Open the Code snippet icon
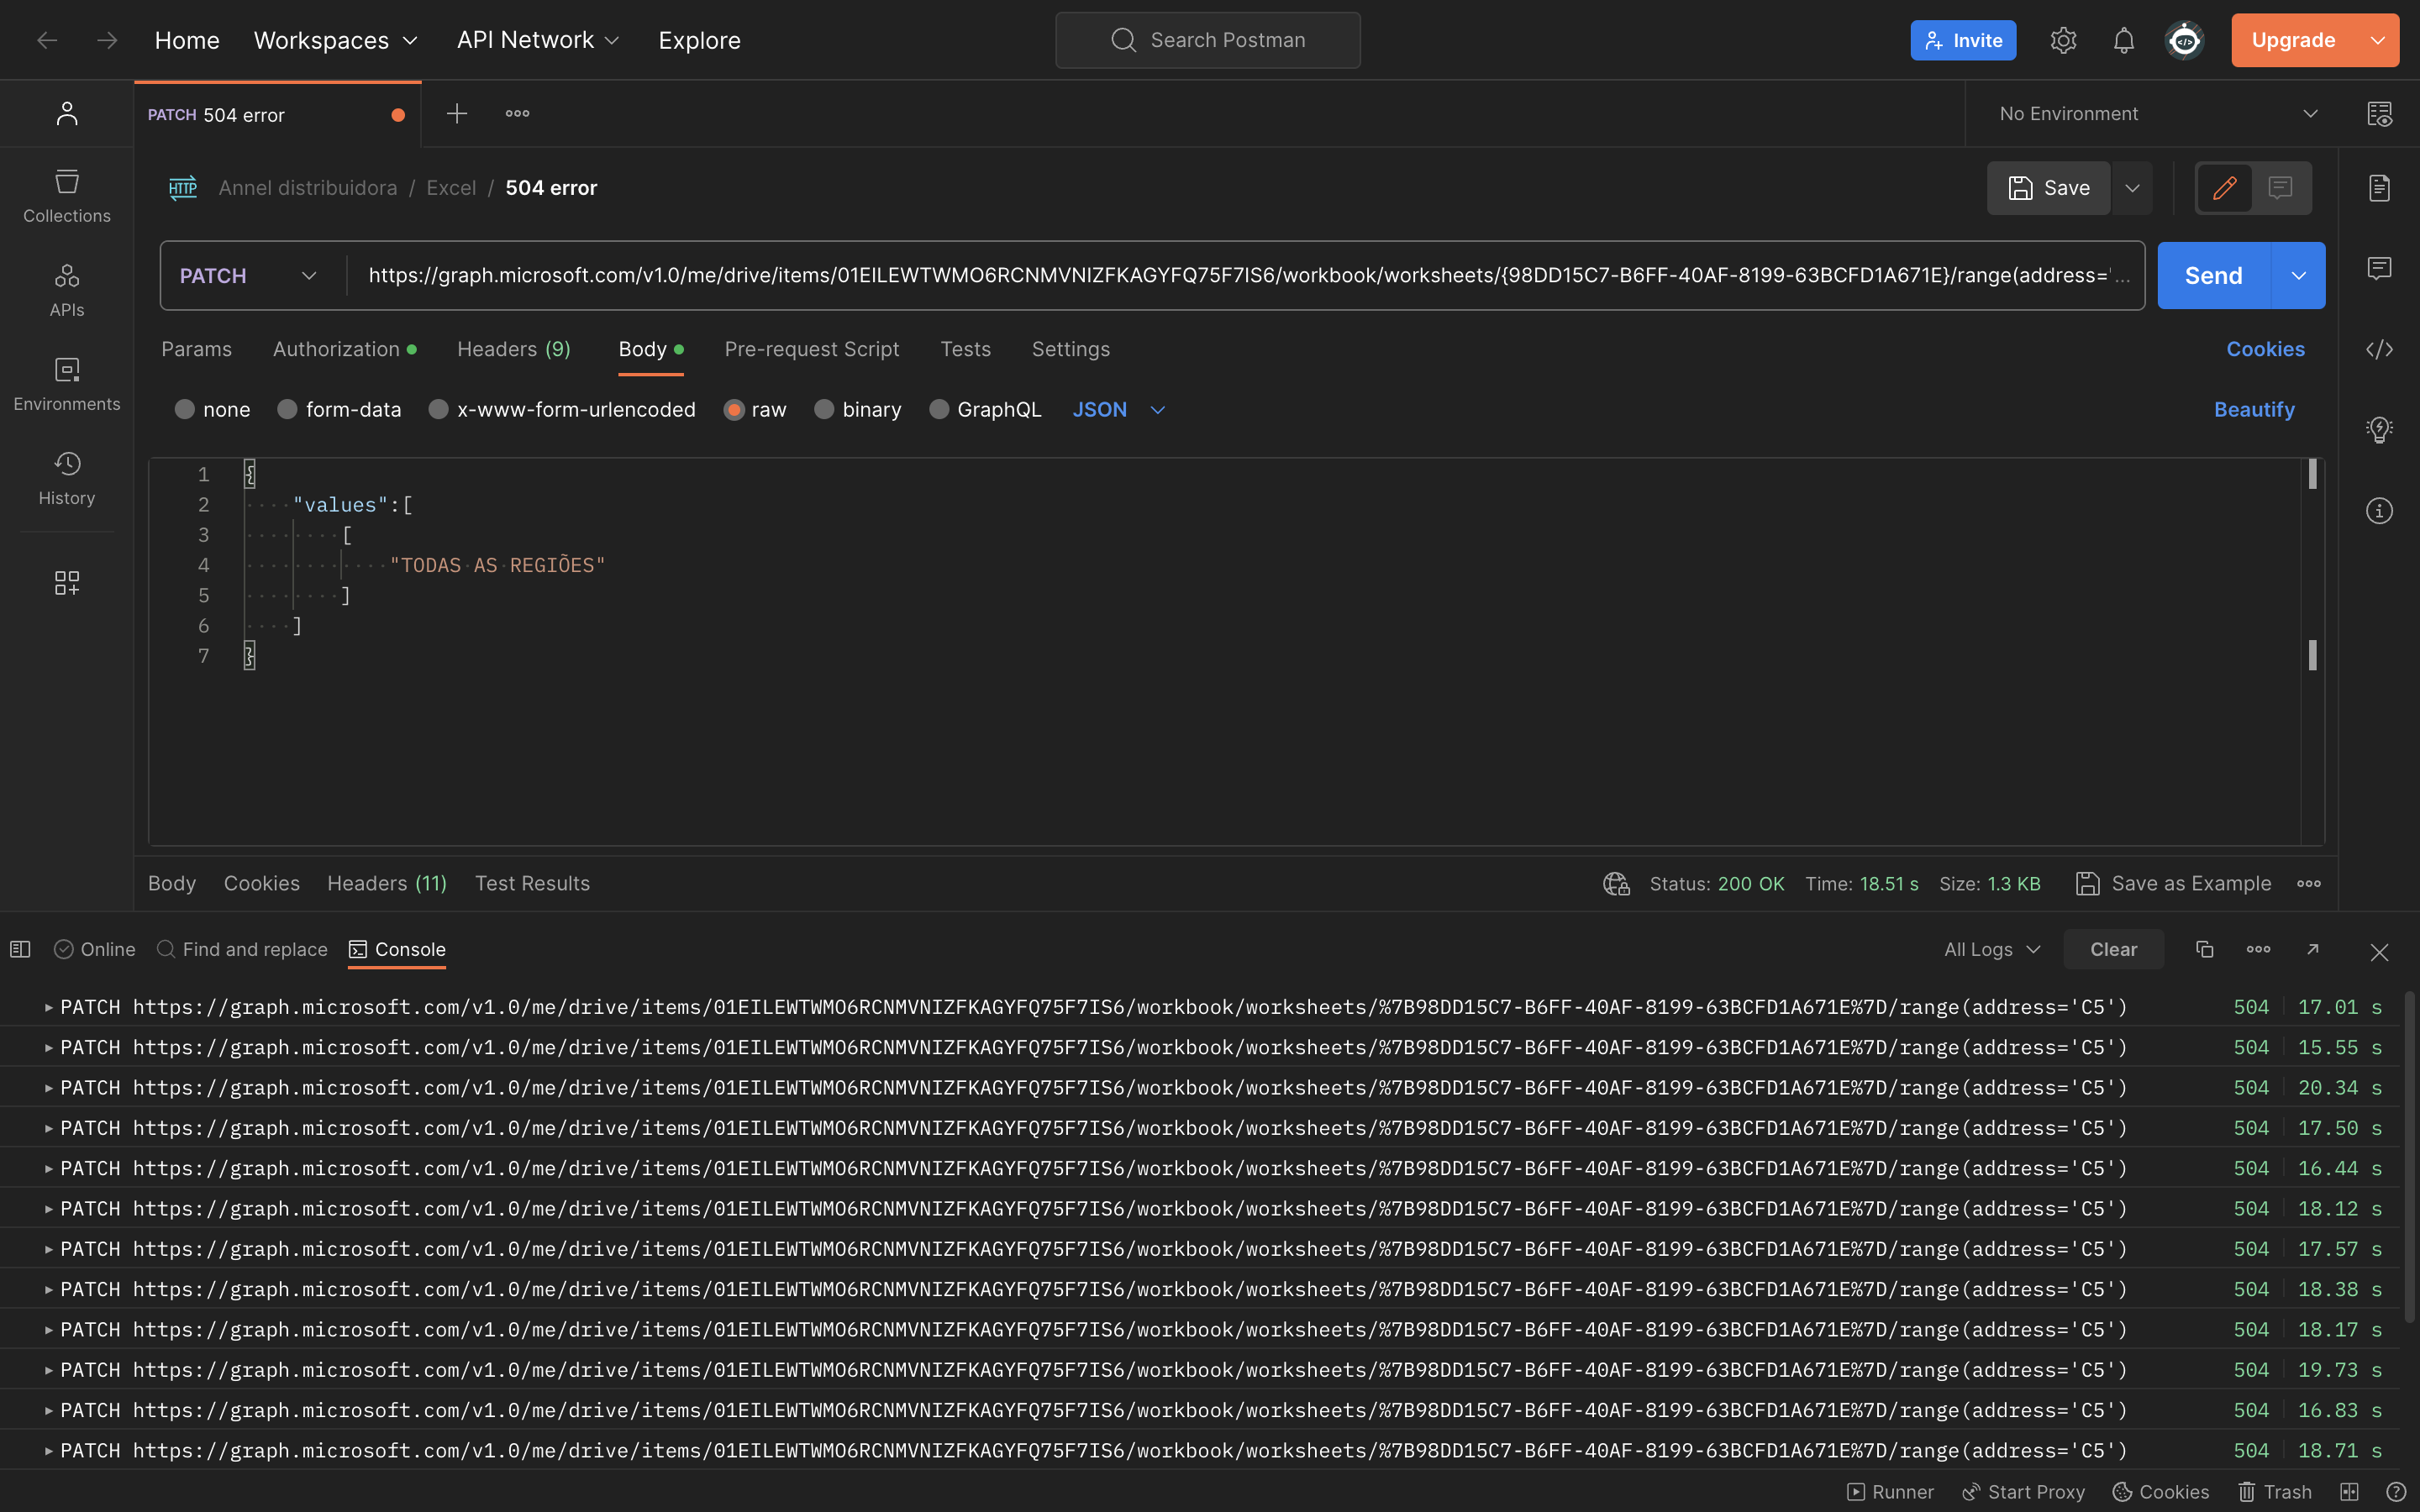 (2380, 349)
